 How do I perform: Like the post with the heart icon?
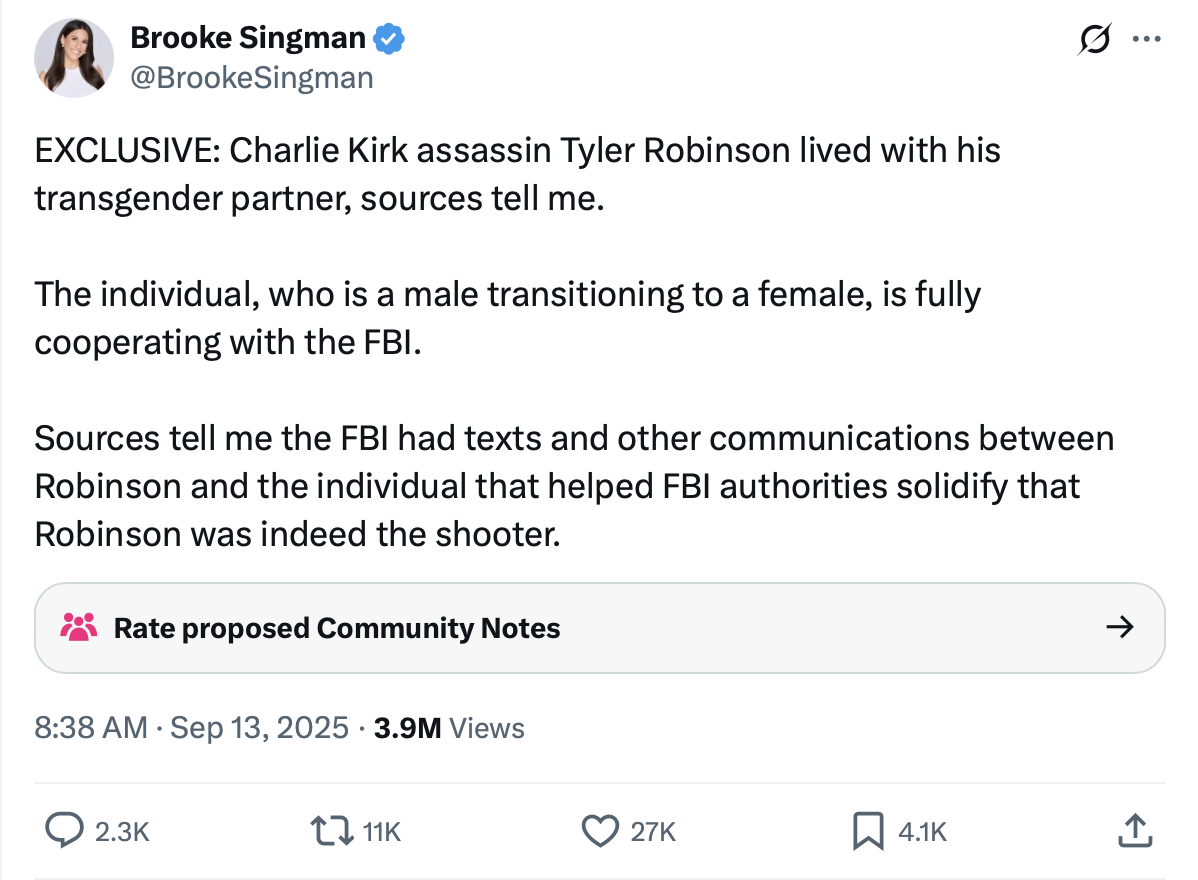coord(600,830)
